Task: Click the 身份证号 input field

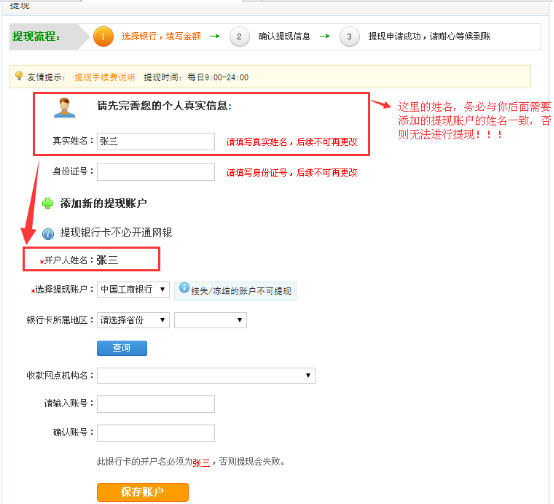Action: tap(156, 172)
